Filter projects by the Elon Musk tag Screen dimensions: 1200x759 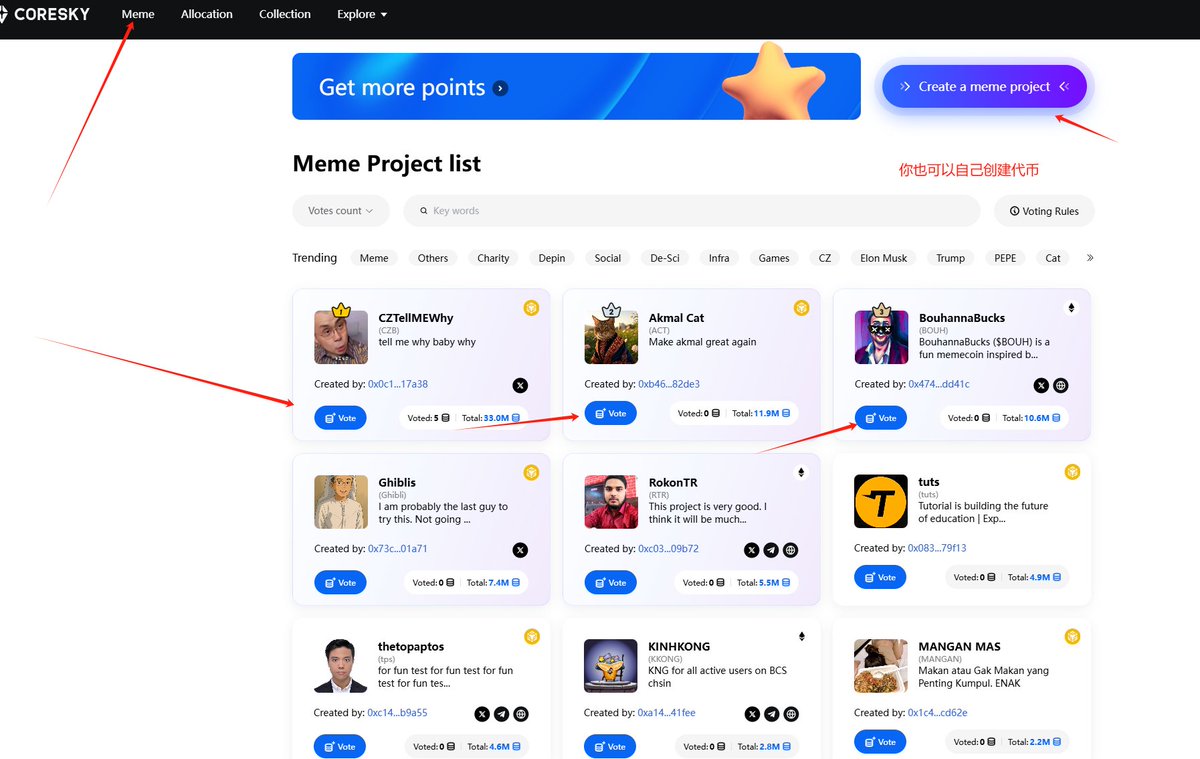884,258
